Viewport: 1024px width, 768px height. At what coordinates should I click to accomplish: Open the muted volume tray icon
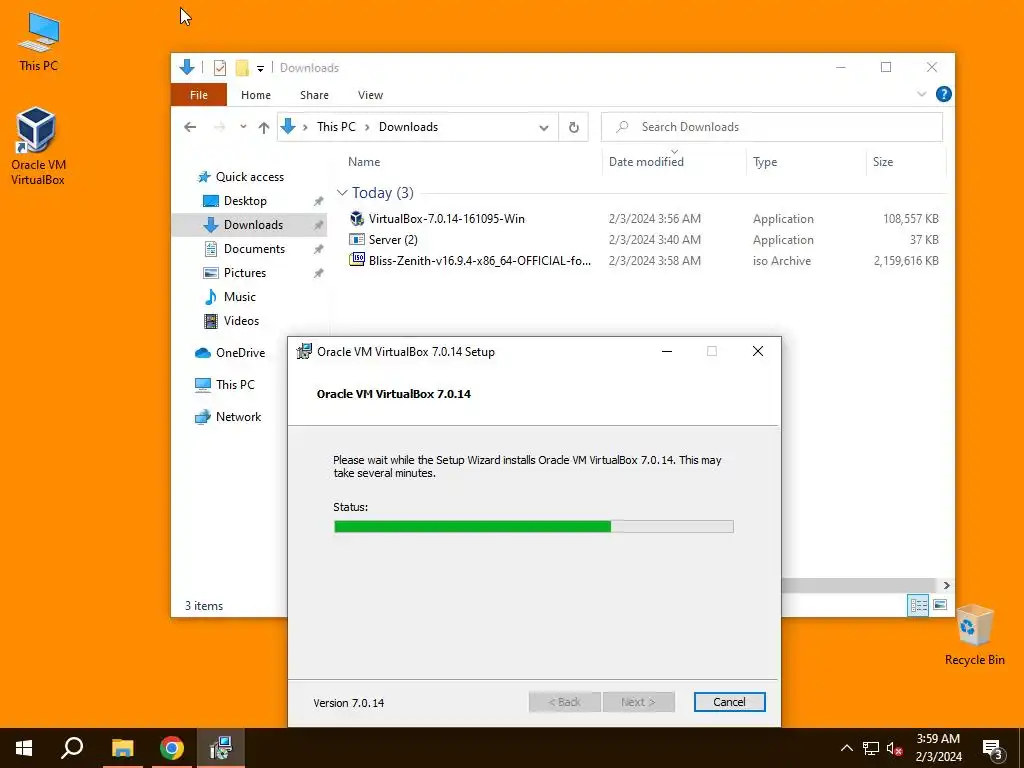click(895, 748)
